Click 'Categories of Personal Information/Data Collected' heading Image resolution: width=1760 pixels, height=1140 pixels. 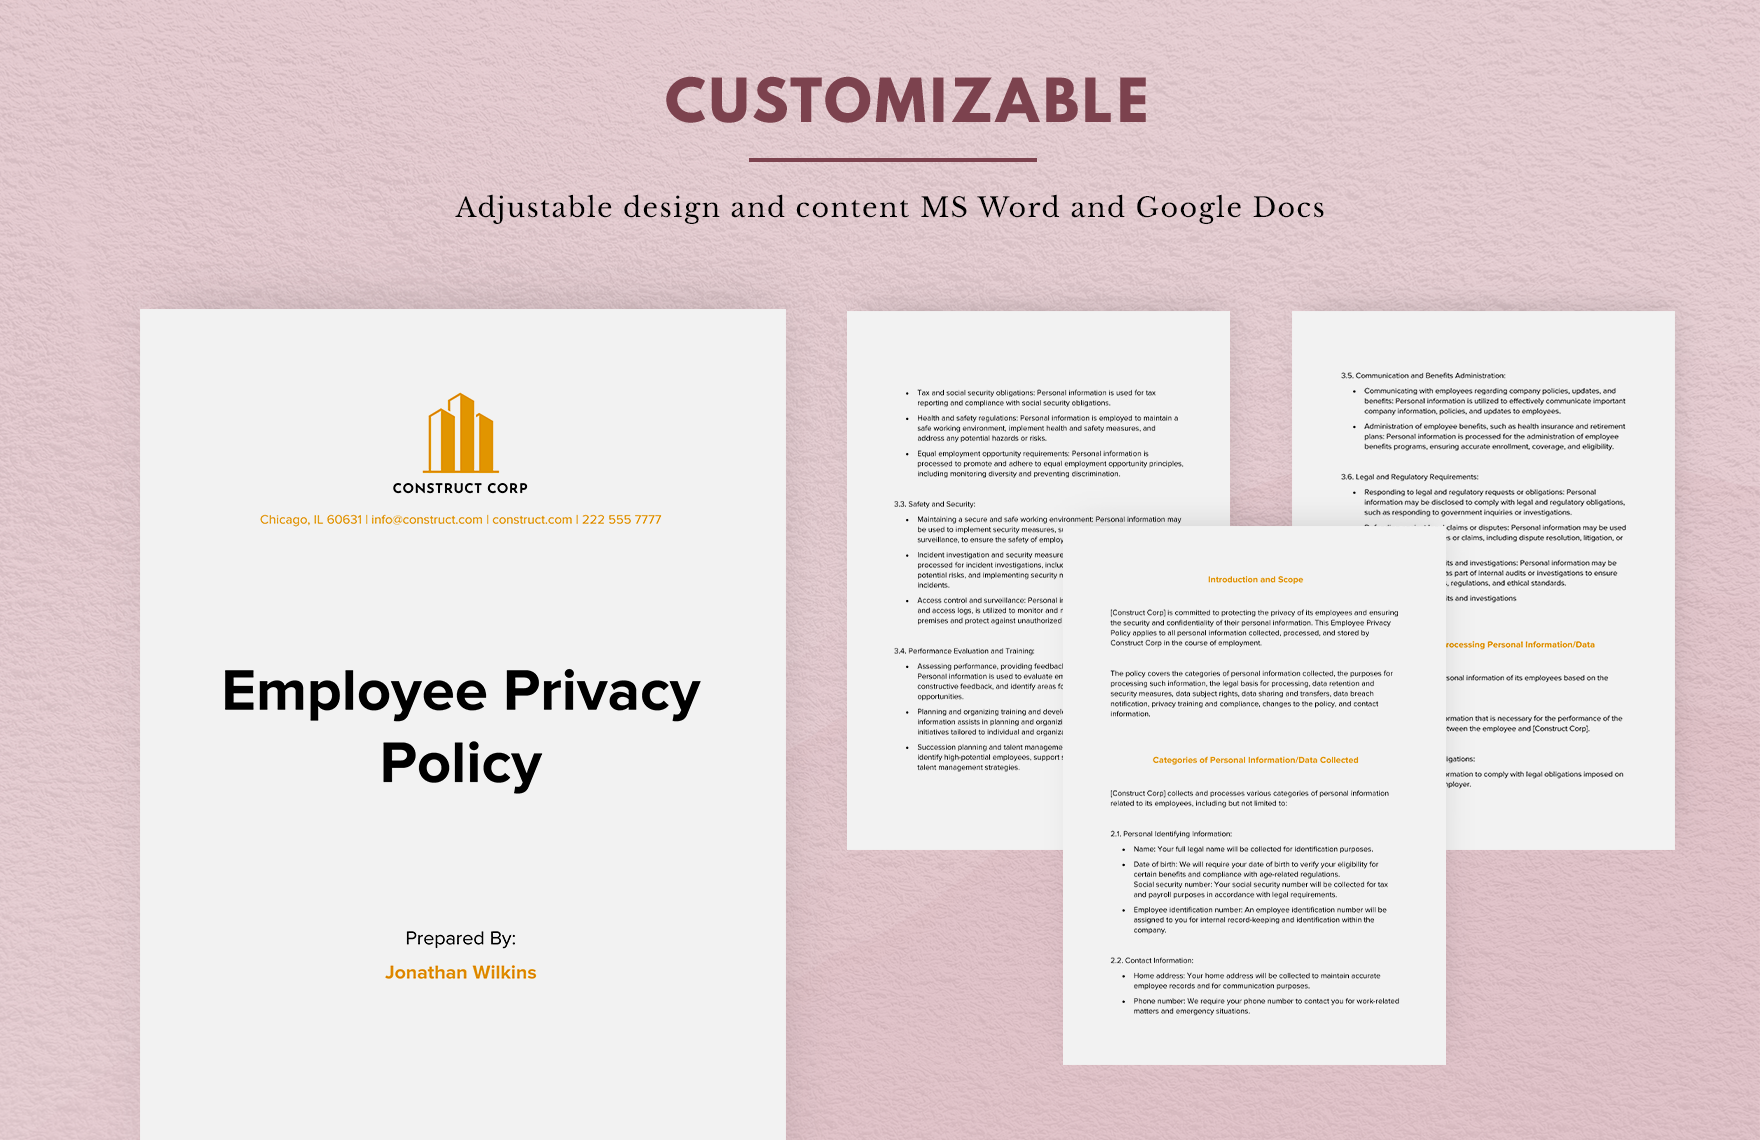(1255, 760)
